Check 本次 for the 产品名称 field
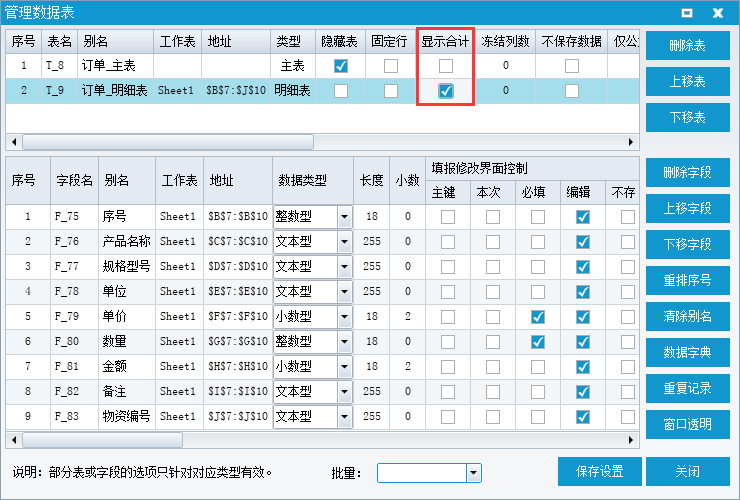This screenshot has height=500, width=740. coord(493,242)
